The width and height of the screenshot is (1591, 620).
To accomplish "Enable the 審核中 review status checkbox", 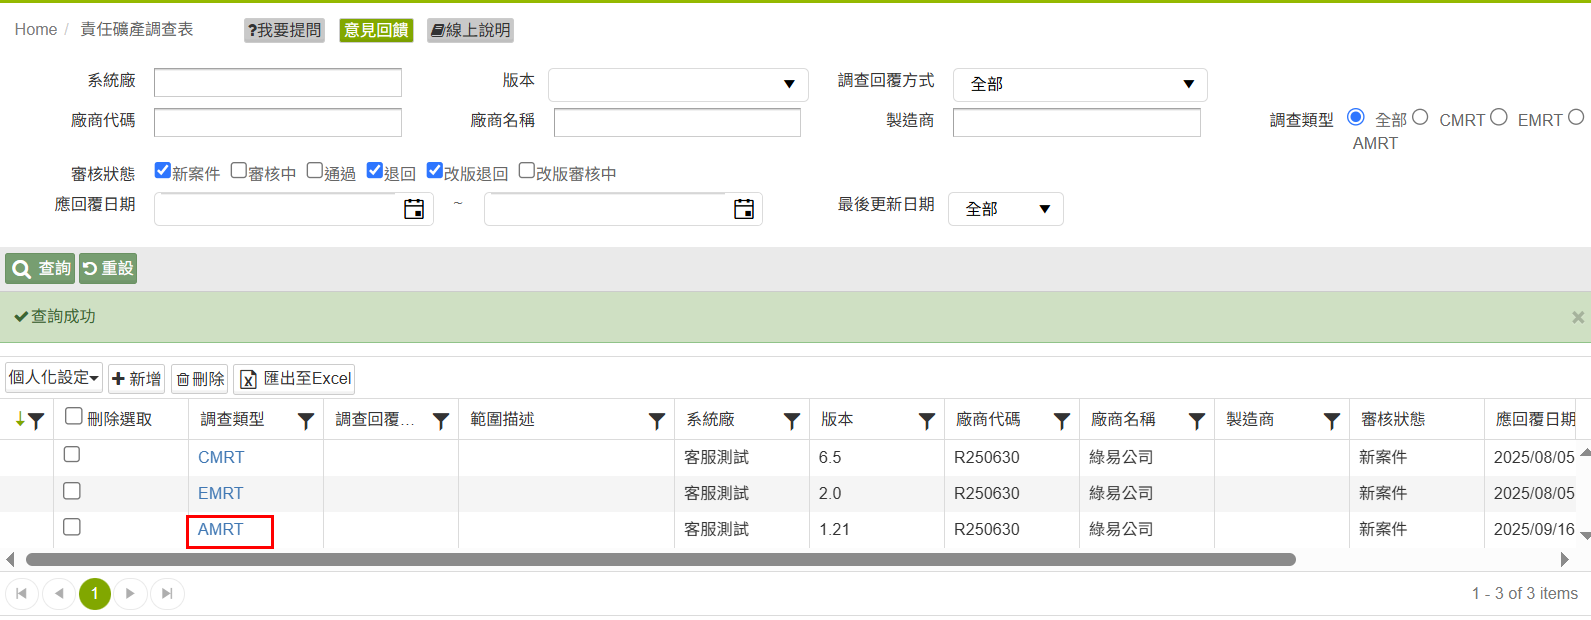I will pos(239,170).
